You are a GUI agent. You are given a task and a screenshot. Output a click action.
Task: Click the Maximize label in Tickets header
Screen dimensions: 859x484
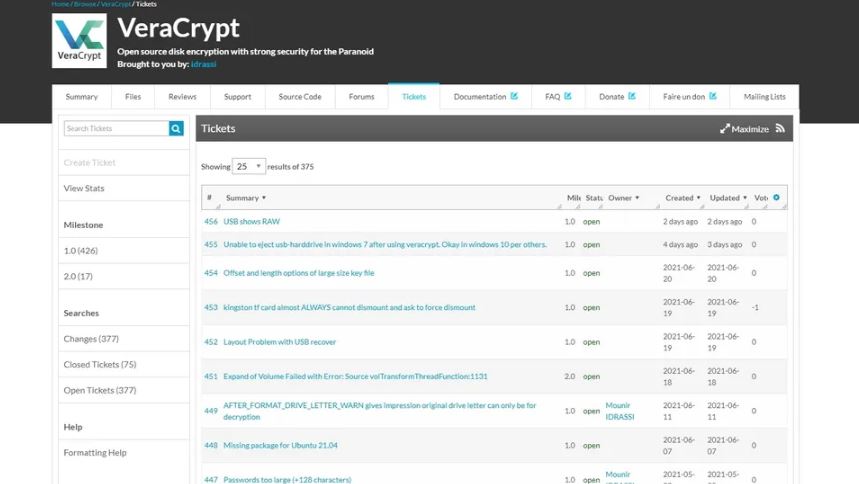coord(750,129)
